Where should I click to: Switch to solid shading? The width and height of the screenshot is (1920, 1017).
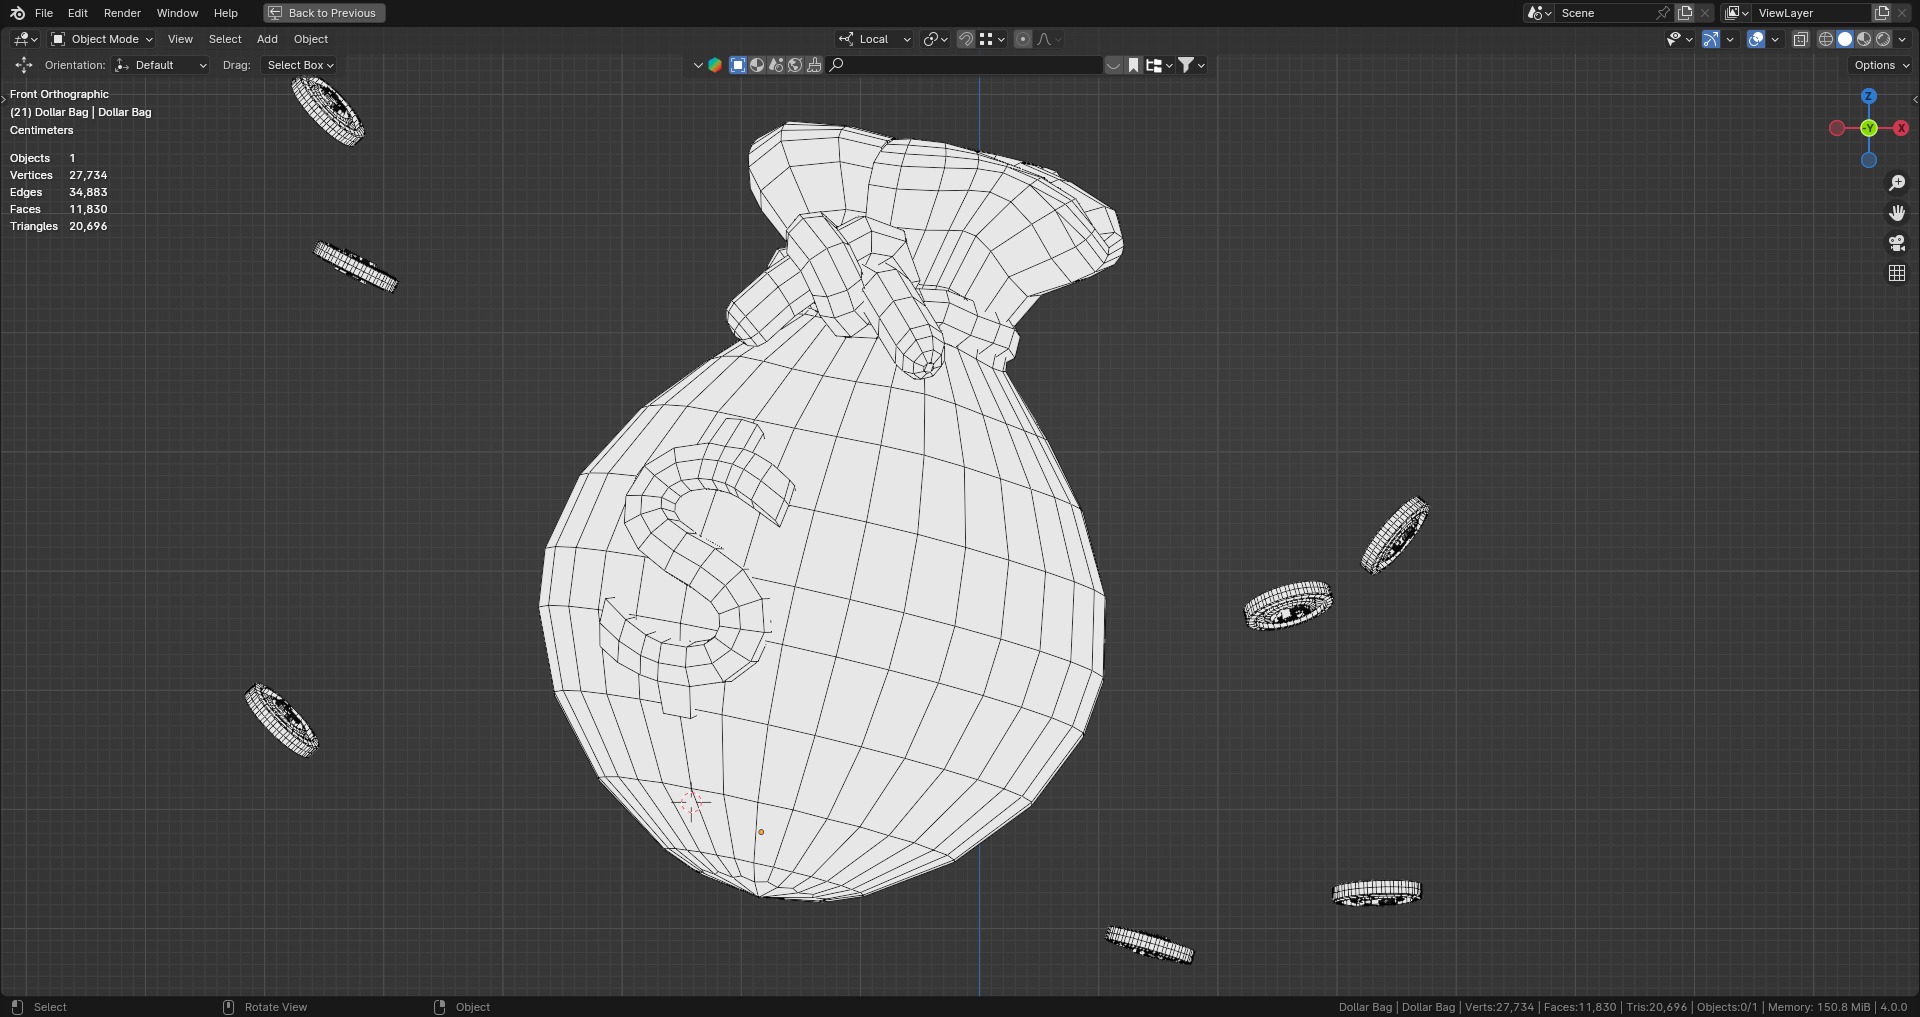tap(1845, 39)
